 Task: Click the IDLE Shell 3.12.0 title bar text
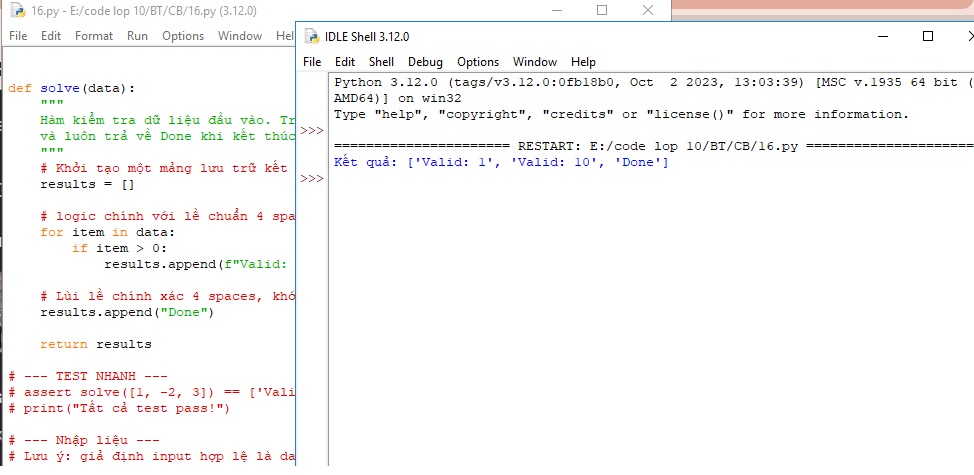point(367,37)
